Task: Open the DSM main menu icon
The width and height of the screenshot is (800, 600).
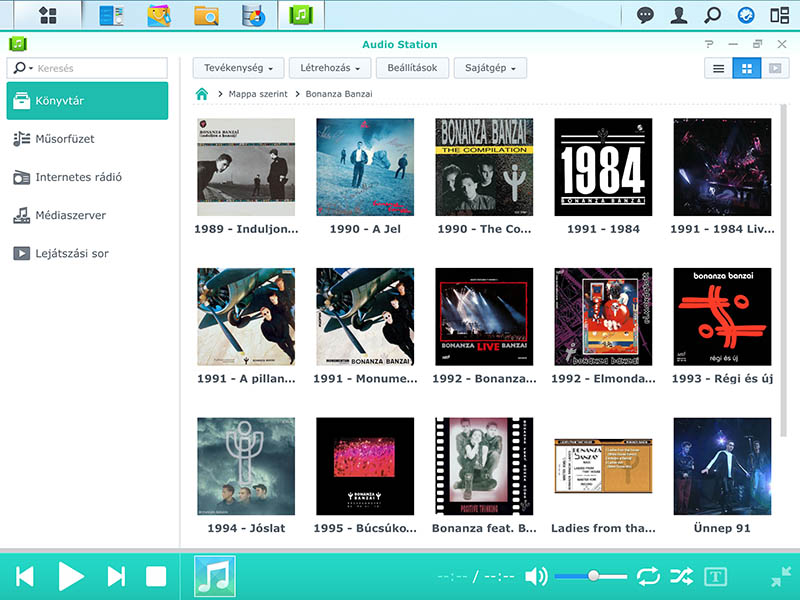Action: (47, 15)
